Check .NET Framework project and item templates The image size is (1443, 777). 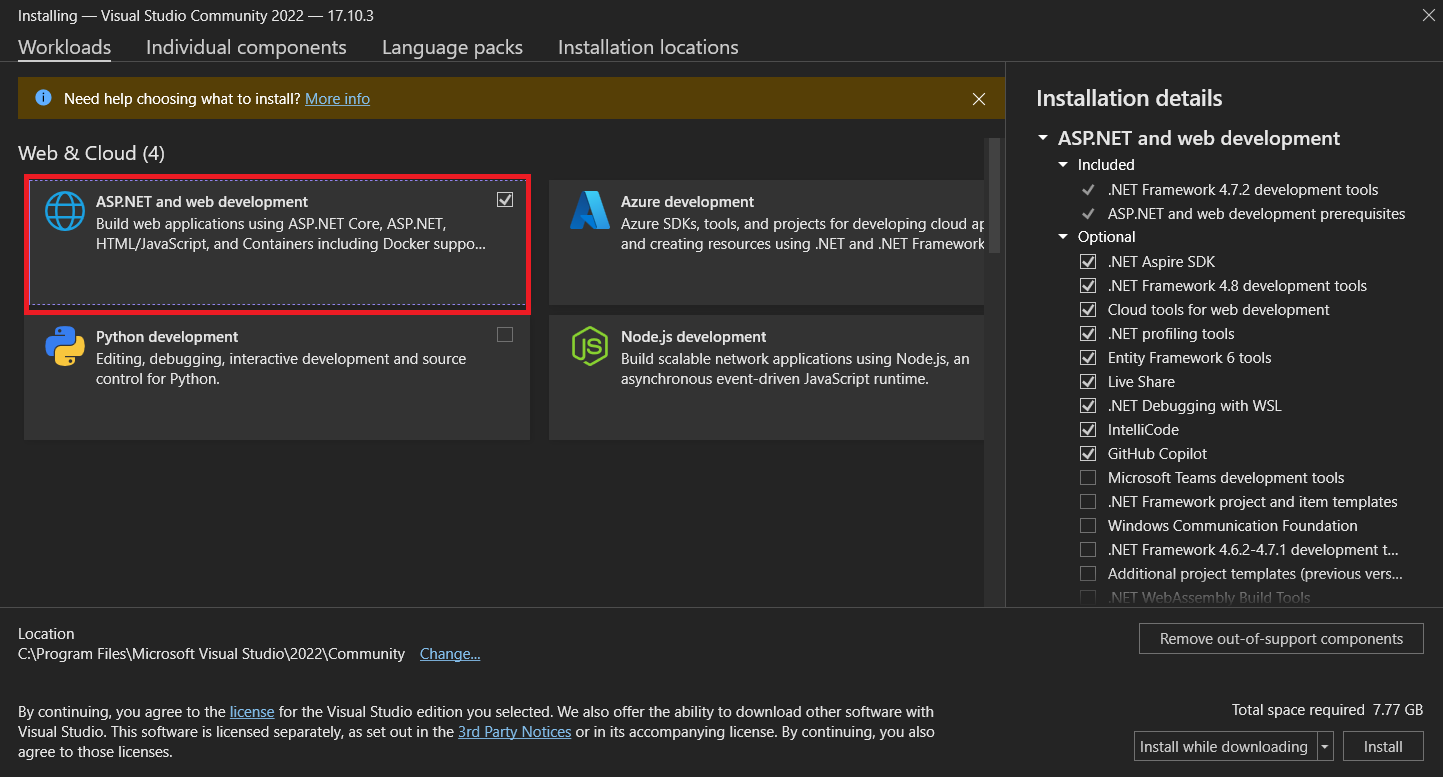(x=1088, y=502)
